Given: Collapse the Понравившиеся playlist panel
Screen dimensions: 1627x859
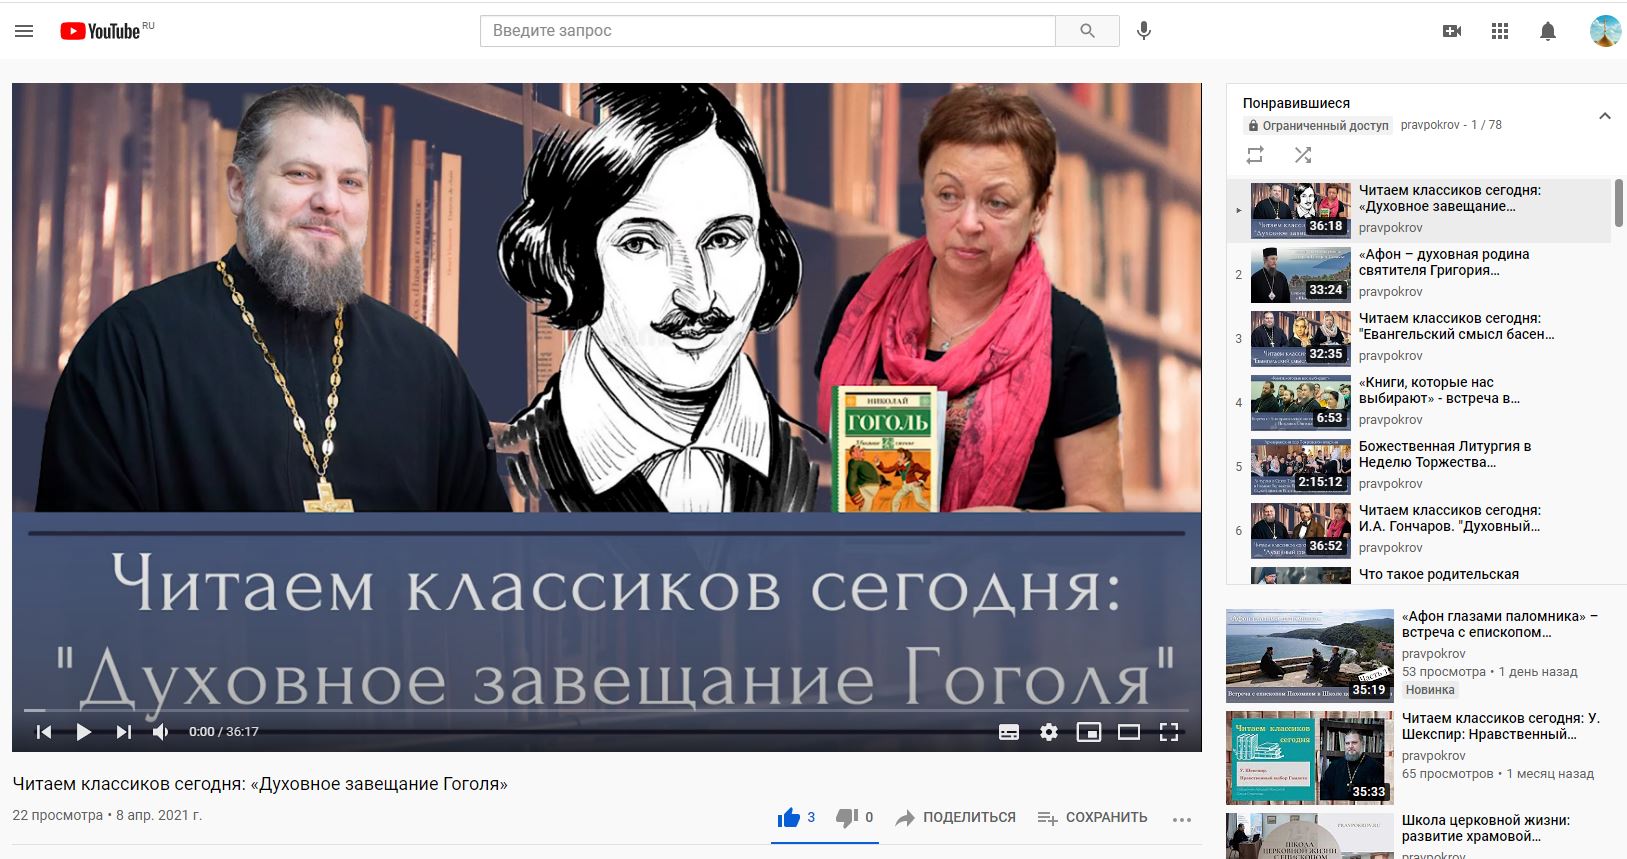Looking at the screenshot, I should [1605, 116].
